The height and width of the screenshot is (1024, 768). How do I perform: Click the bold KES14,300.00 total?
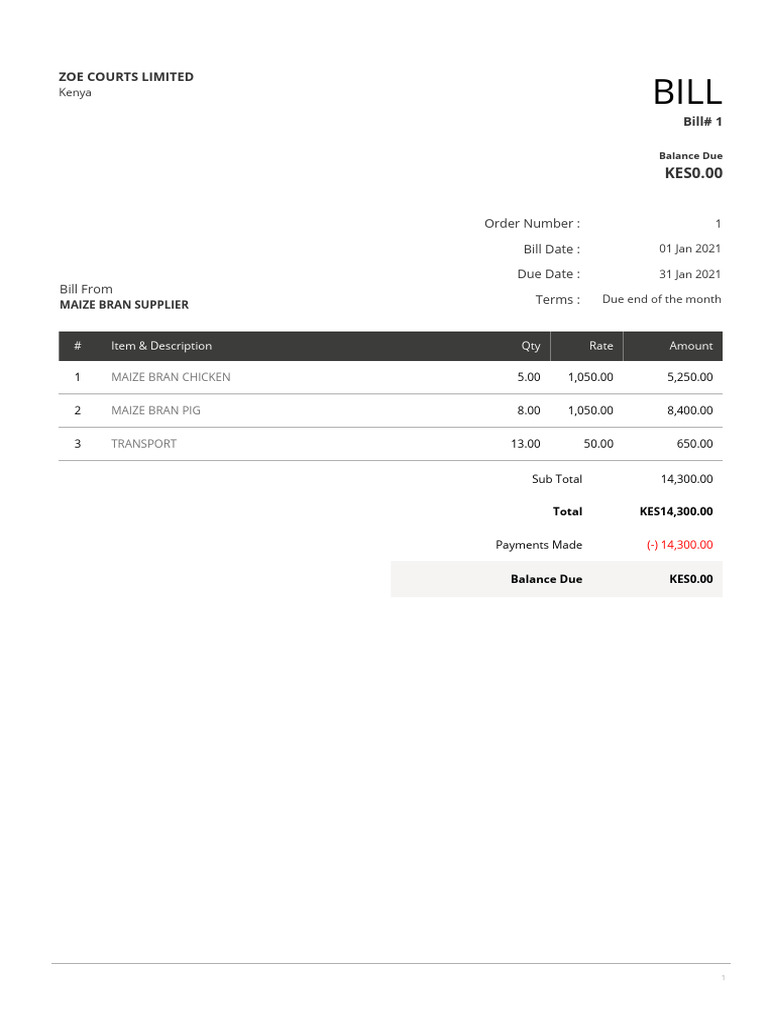click(x=676, y=511)
